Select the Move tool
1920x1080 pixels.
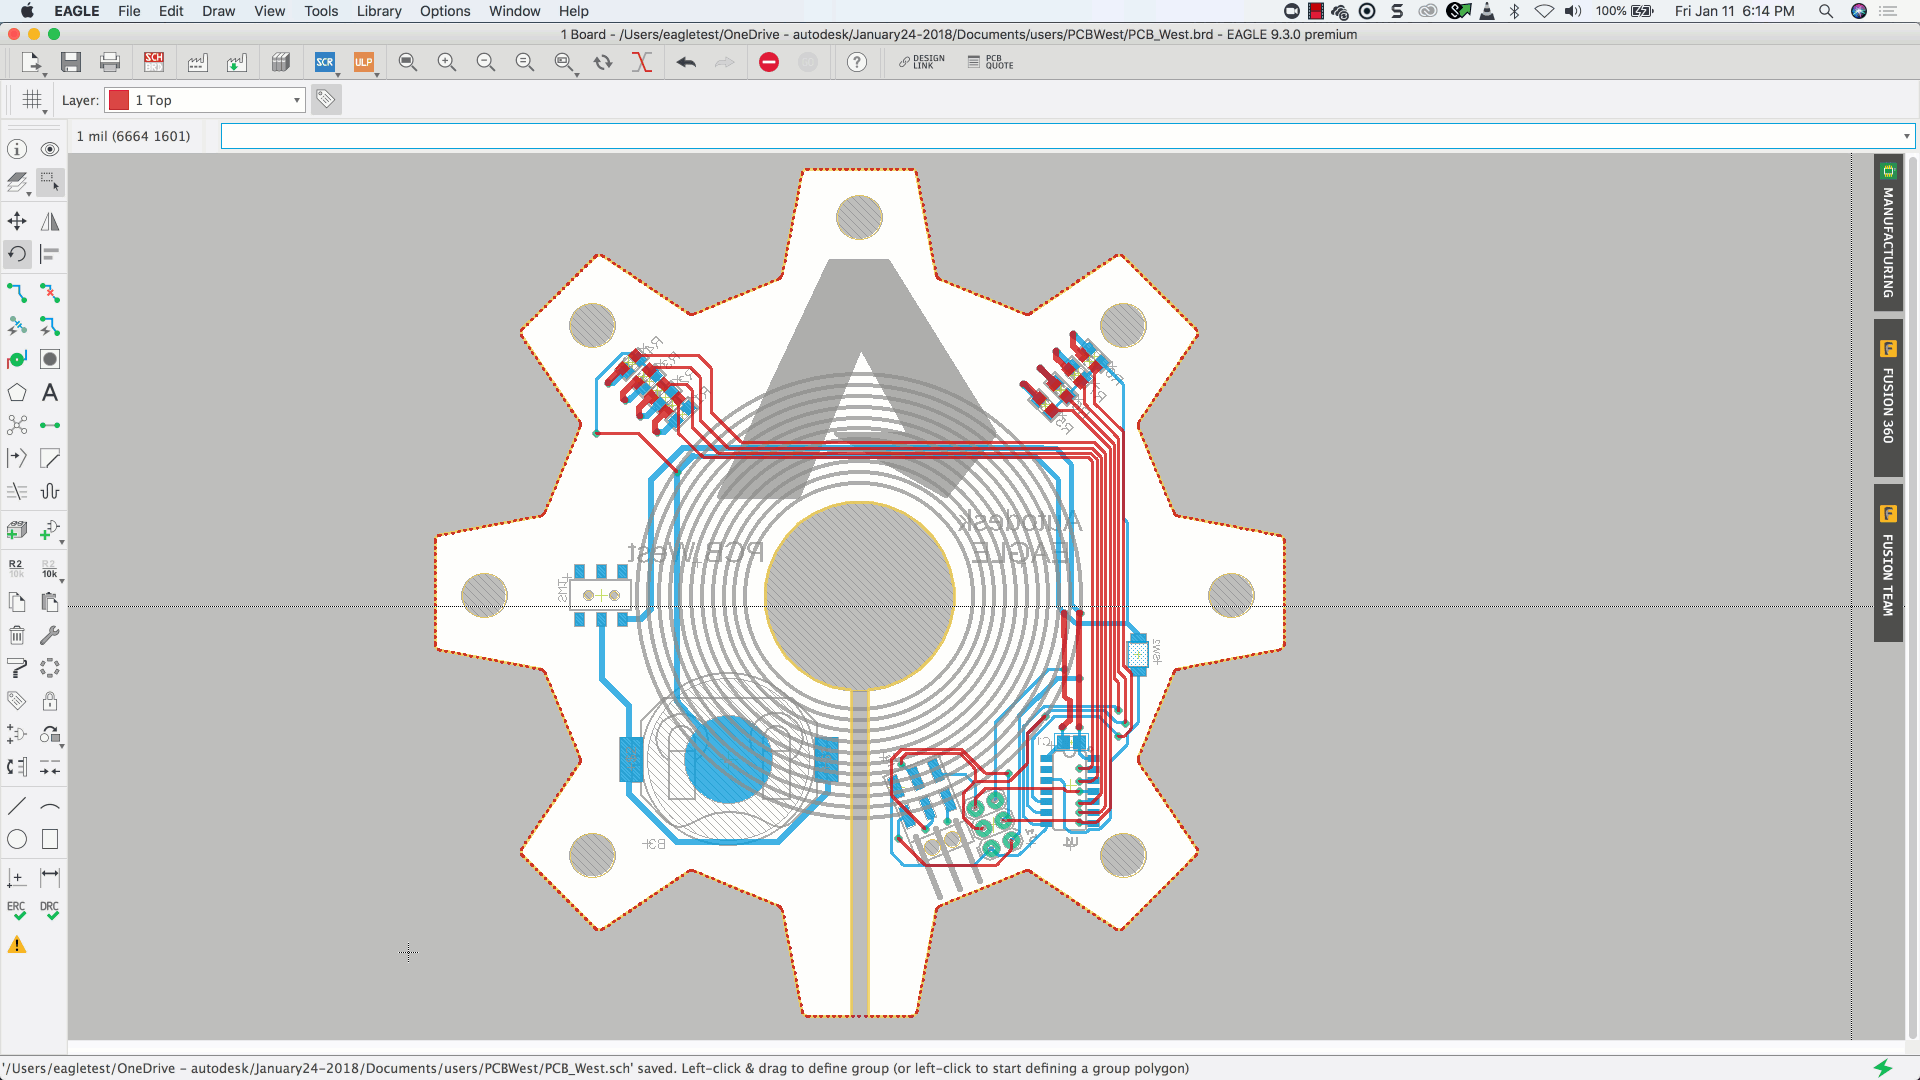coord(17,221)
